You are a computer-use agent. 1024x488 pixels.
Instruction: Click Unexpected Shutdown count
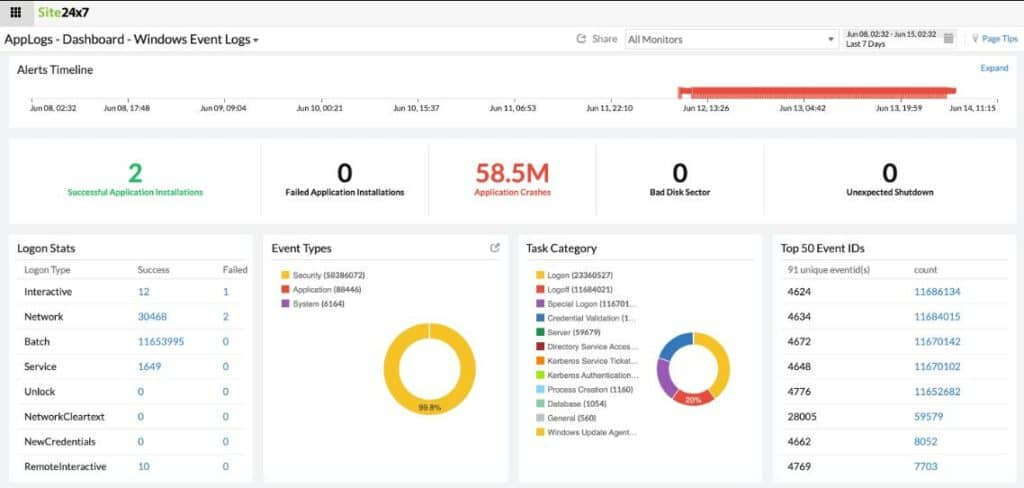889,173
